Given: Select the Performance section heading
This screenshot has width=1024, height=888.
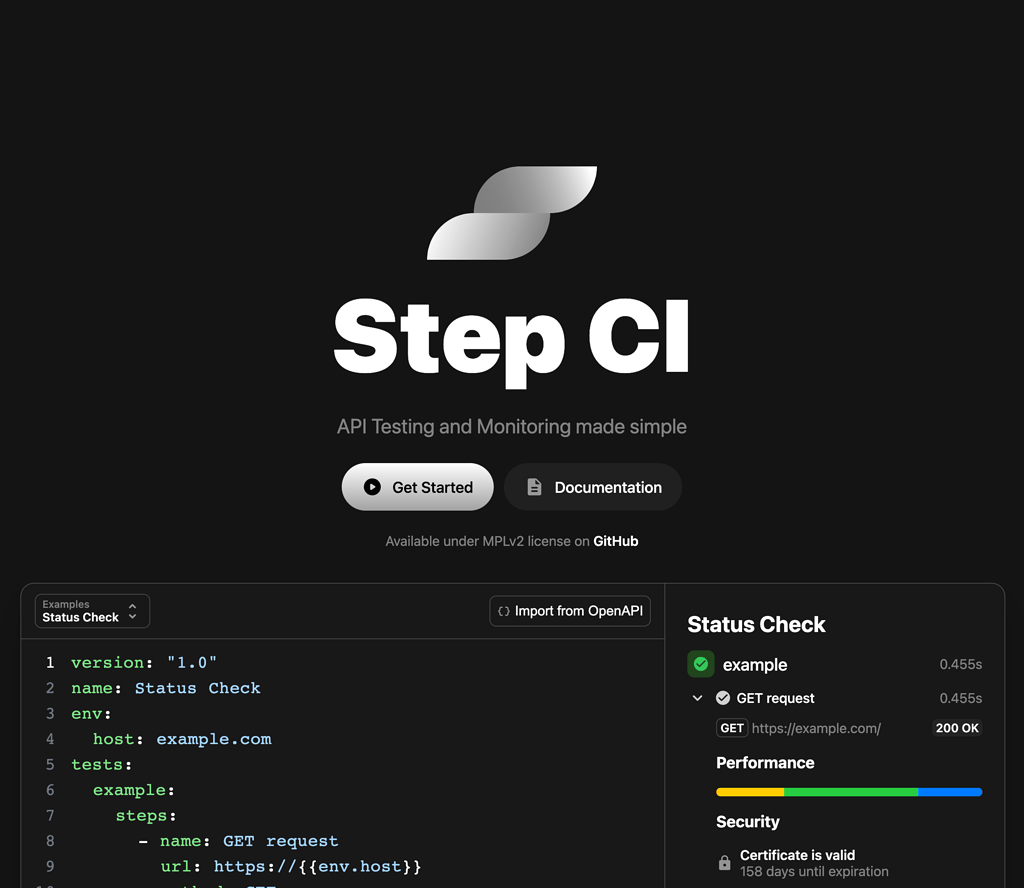Looking at the screenshot, I should [765, 763].
